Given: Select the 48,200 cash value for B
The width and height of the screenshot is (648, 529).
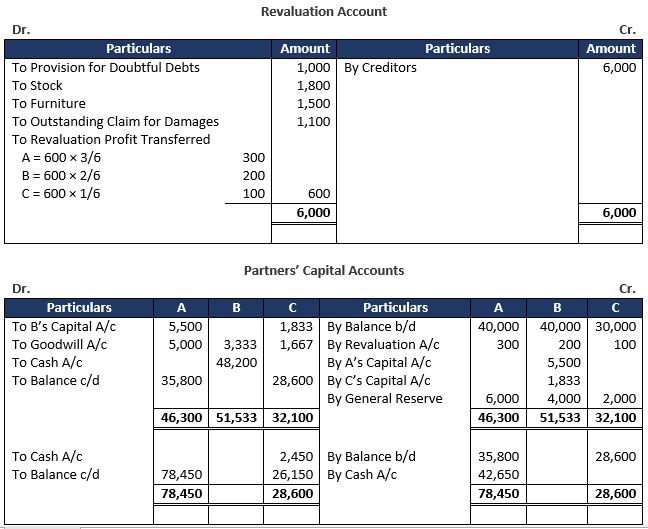Looking at the screenshot, I should [x=236, y=362].
